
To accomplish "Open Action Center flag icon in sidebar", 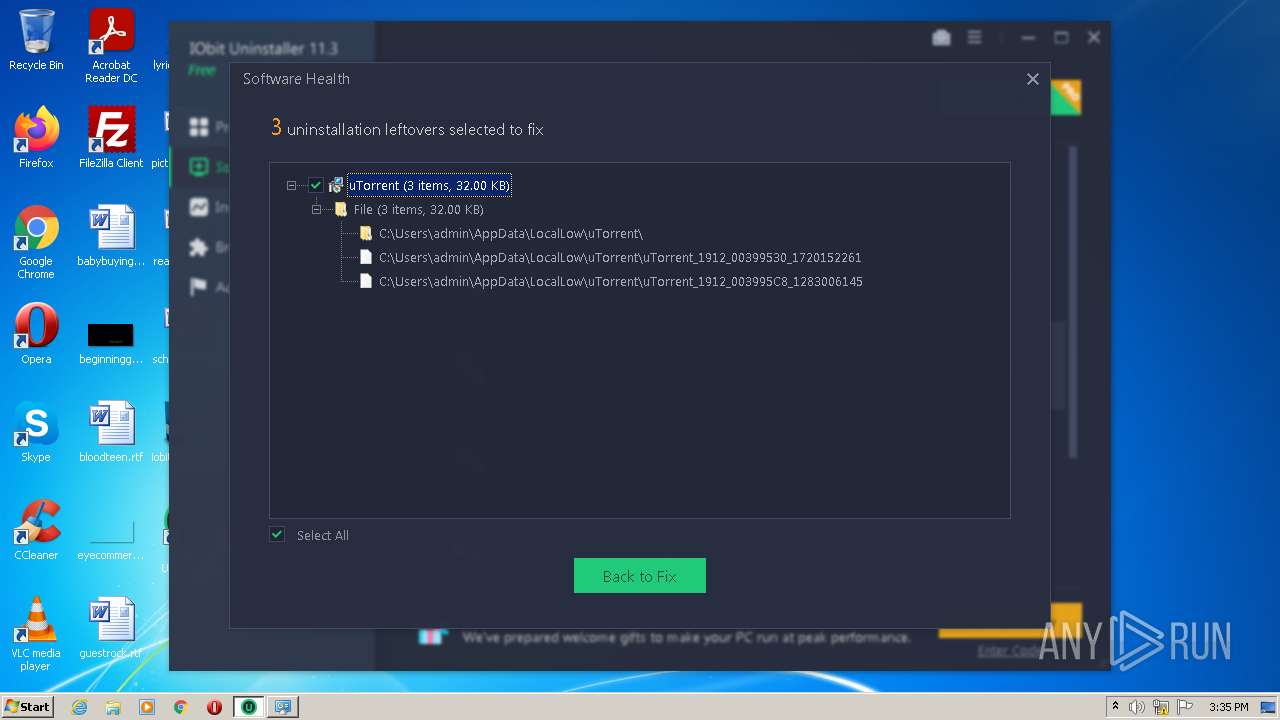I will click(x=199, y=287).
